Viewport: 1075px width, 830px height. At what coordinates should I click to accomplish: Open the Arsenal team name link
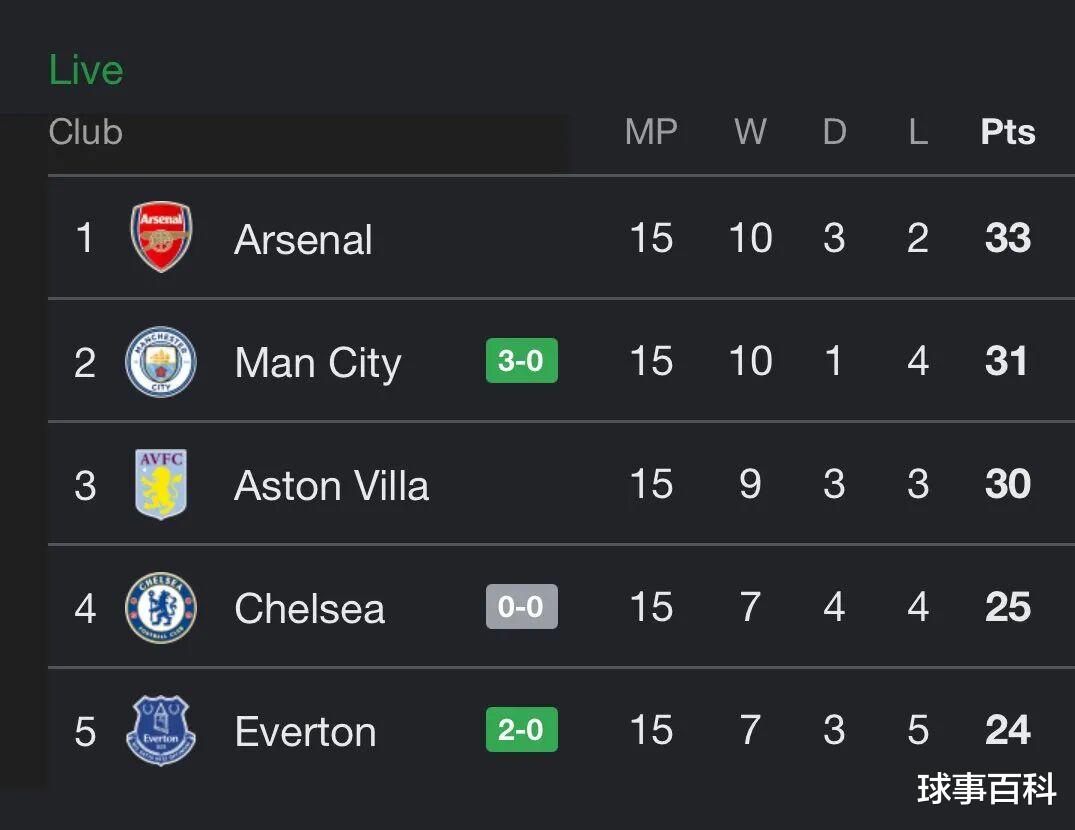[303, 240]
